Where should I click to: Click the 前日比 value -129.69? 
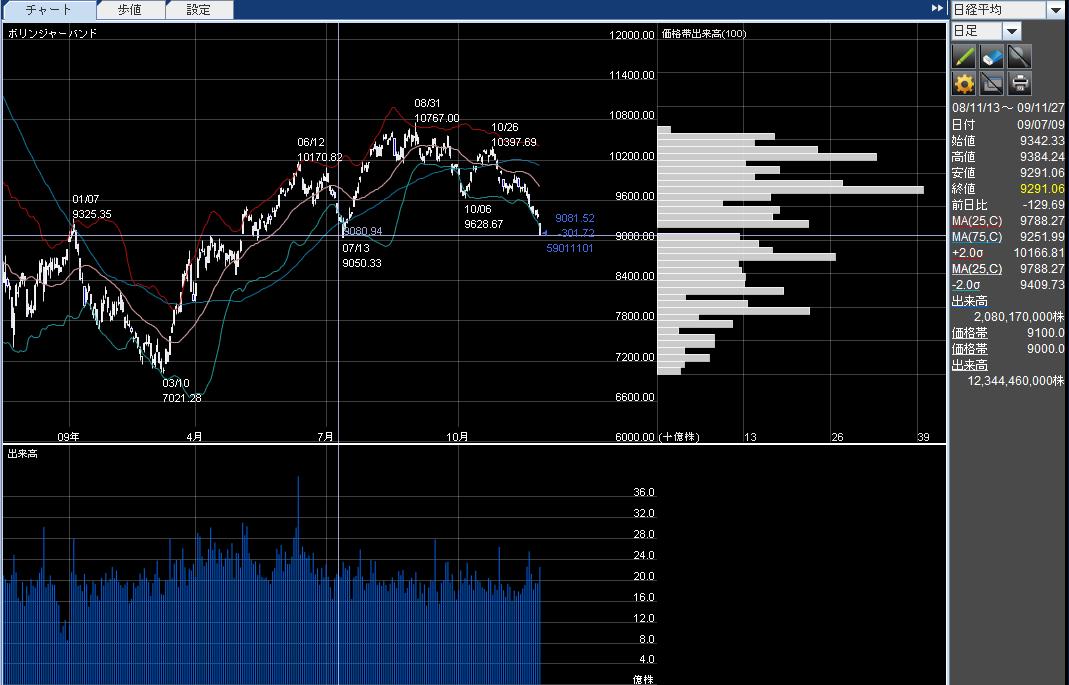click(1043, 204)
